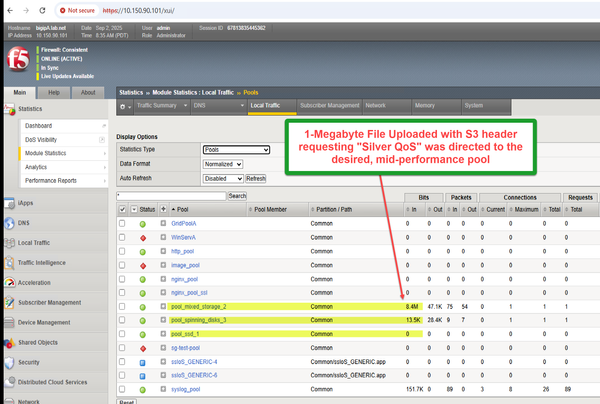This screenshot has height=404, width=600.
Task: Toggle the select-all checkbox in the table header
Action: click(123, 209)
